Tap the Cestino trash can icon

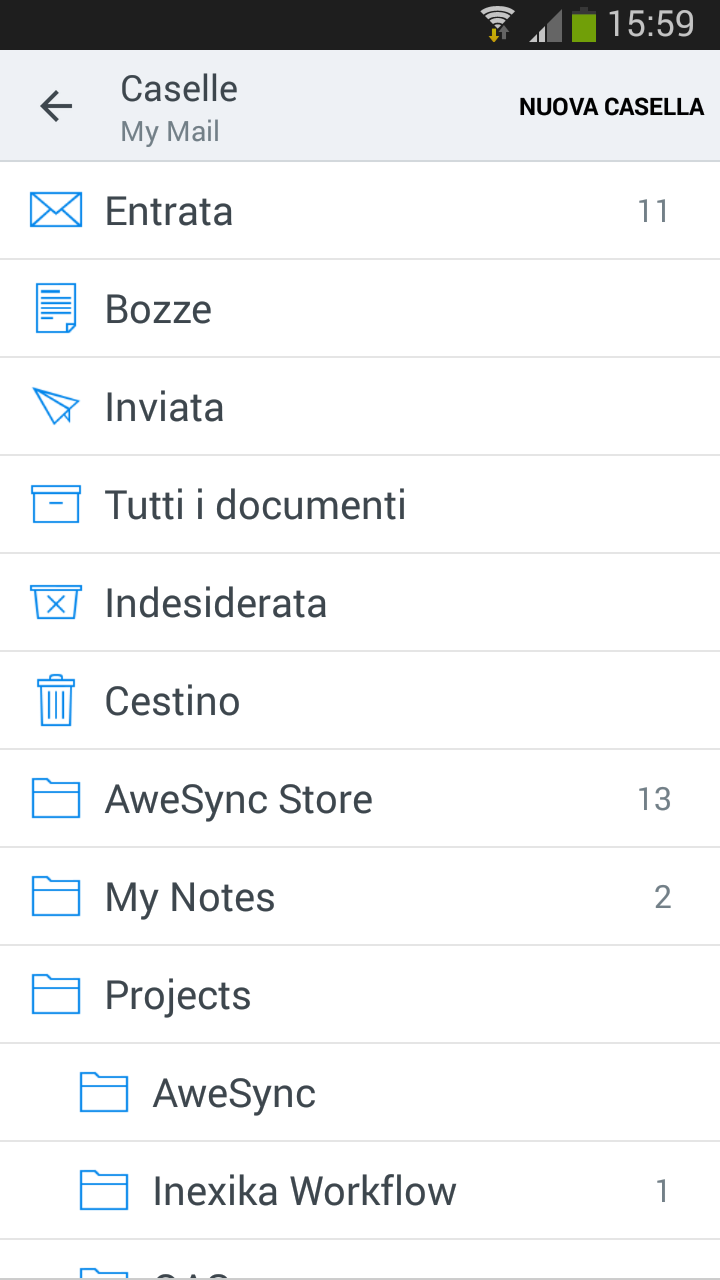click(x=56, y=700)
